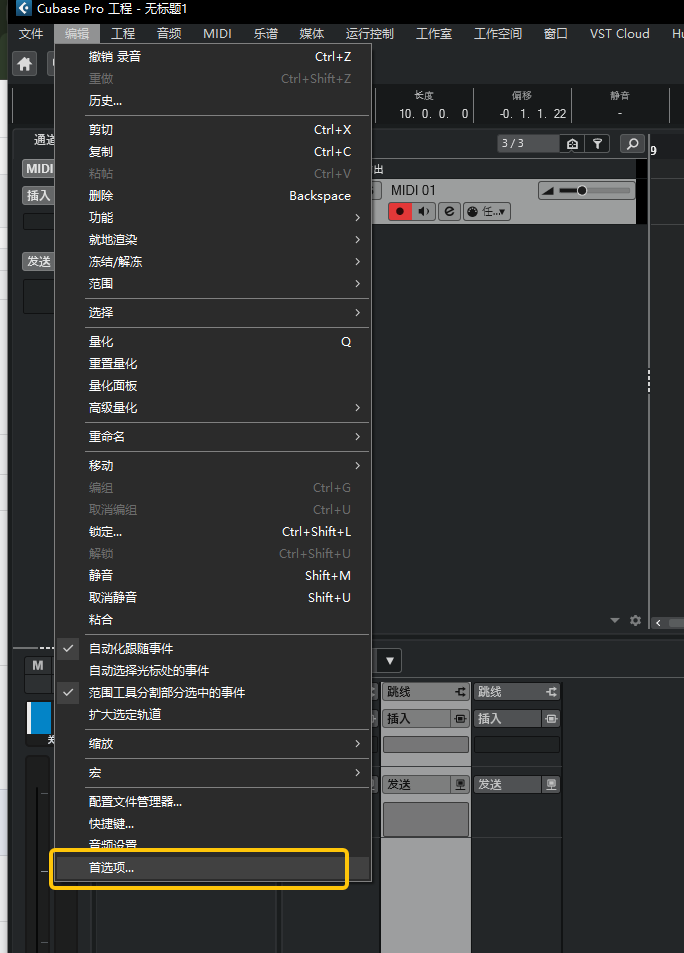Image resolution: width=684 pixels, height=953 pixels.
Task: Expand the 宏 submenu
Action: point(213,772)
